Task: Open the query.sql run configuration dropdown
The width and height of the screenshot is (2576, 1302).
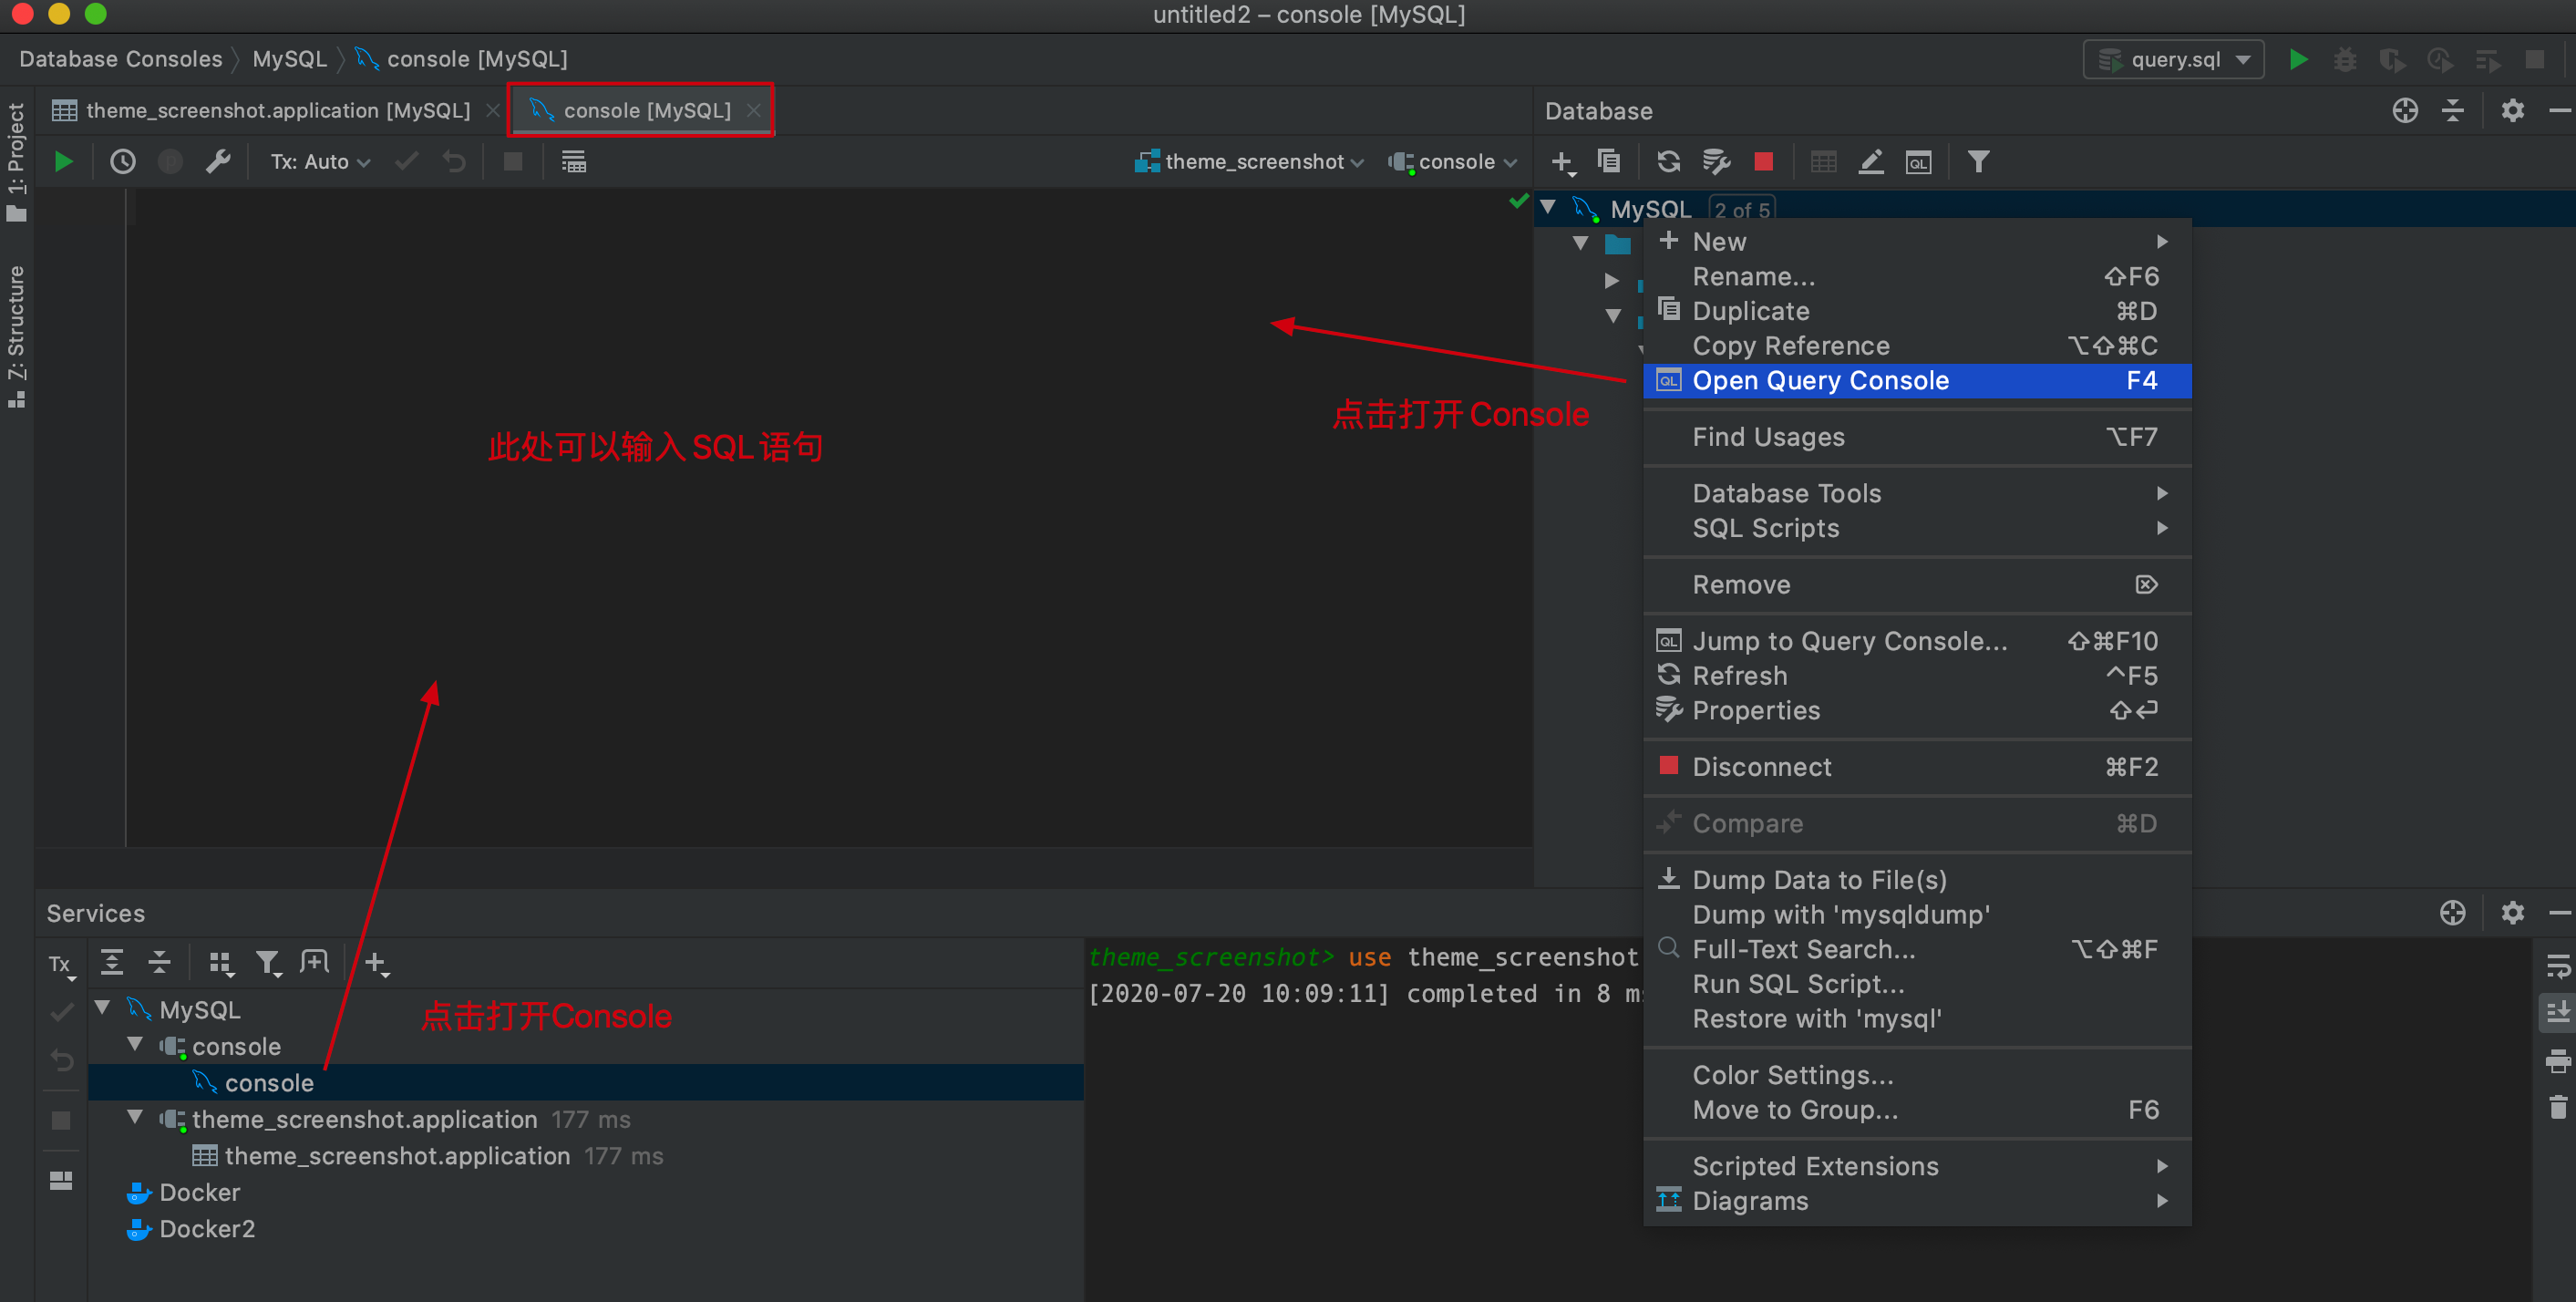Action: click(x=2174, y=59)
